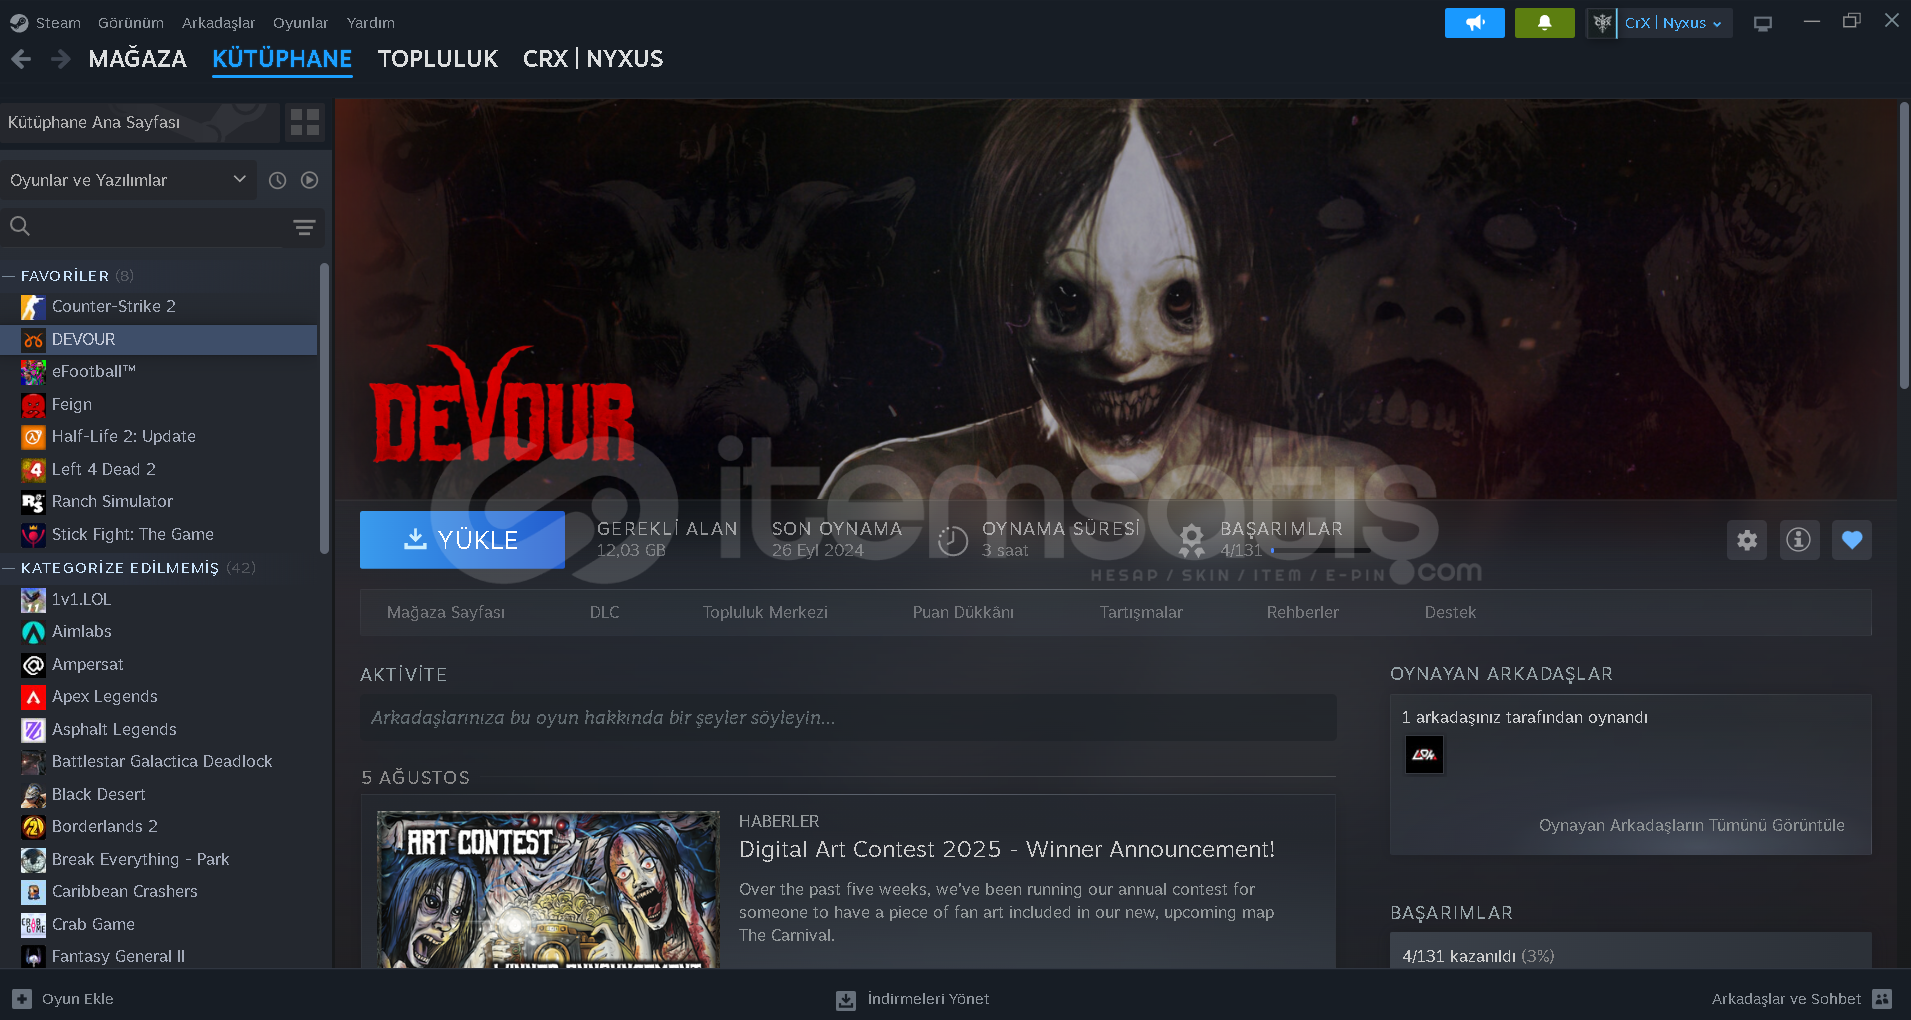
Task: Click the achievements gear badge icon
Action: coord(1191,540)
